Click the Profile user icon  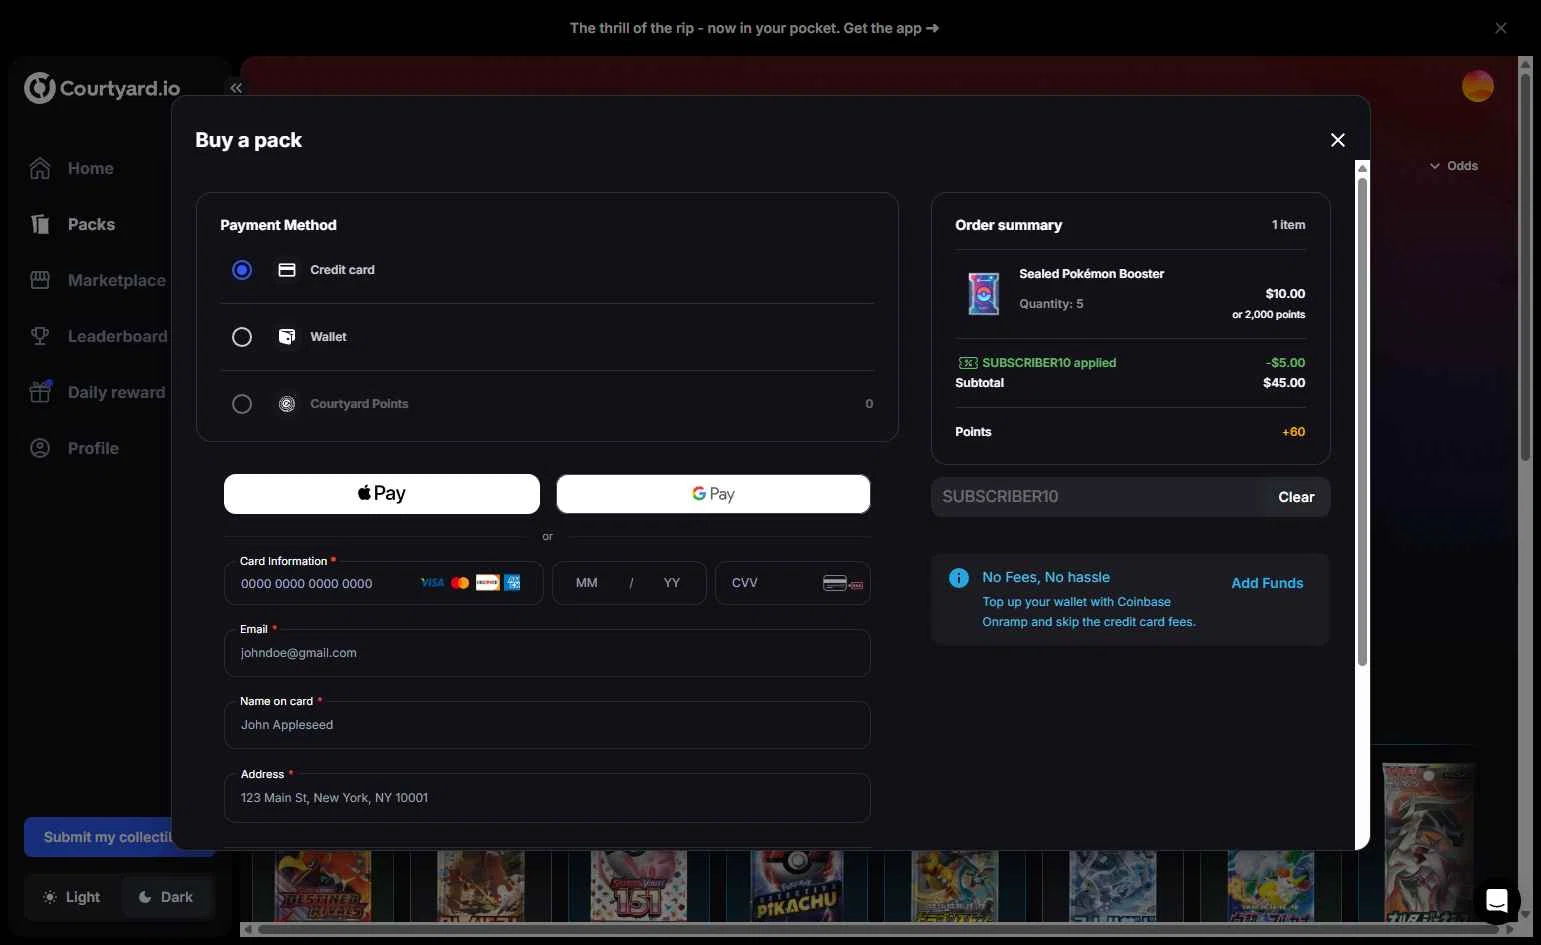tap(40, 448)
